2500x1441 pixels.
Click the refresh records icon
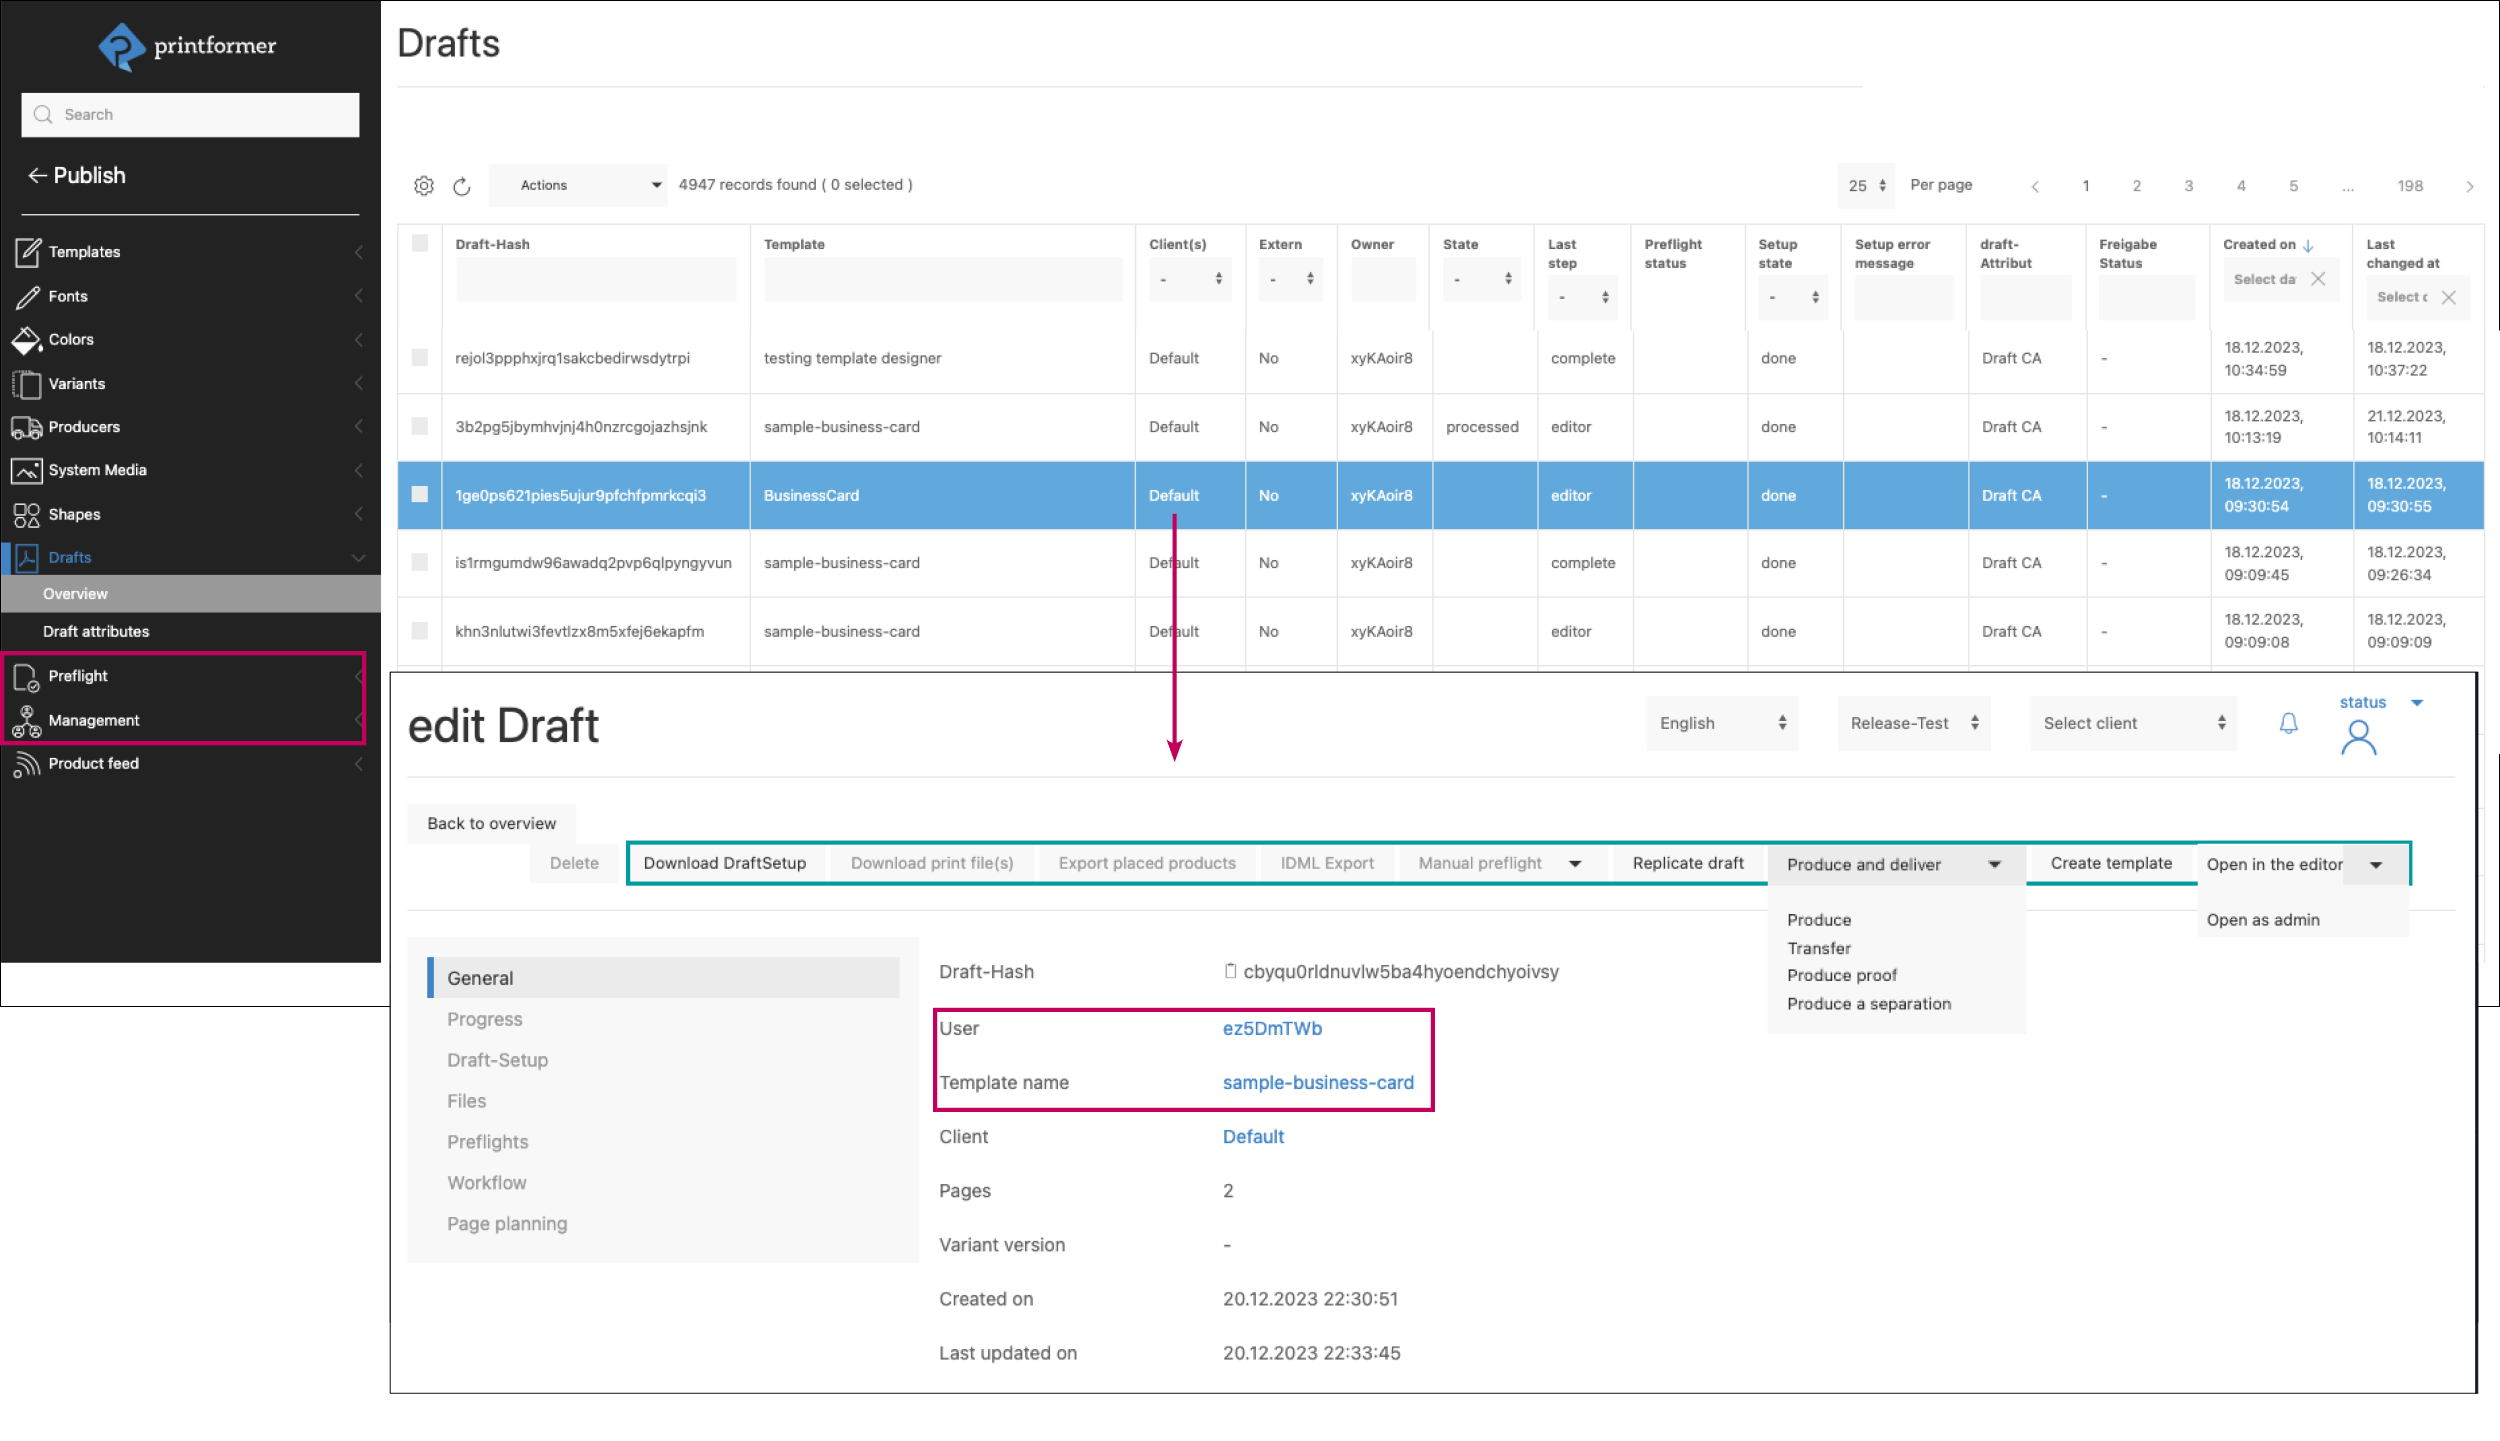[461, 186]
